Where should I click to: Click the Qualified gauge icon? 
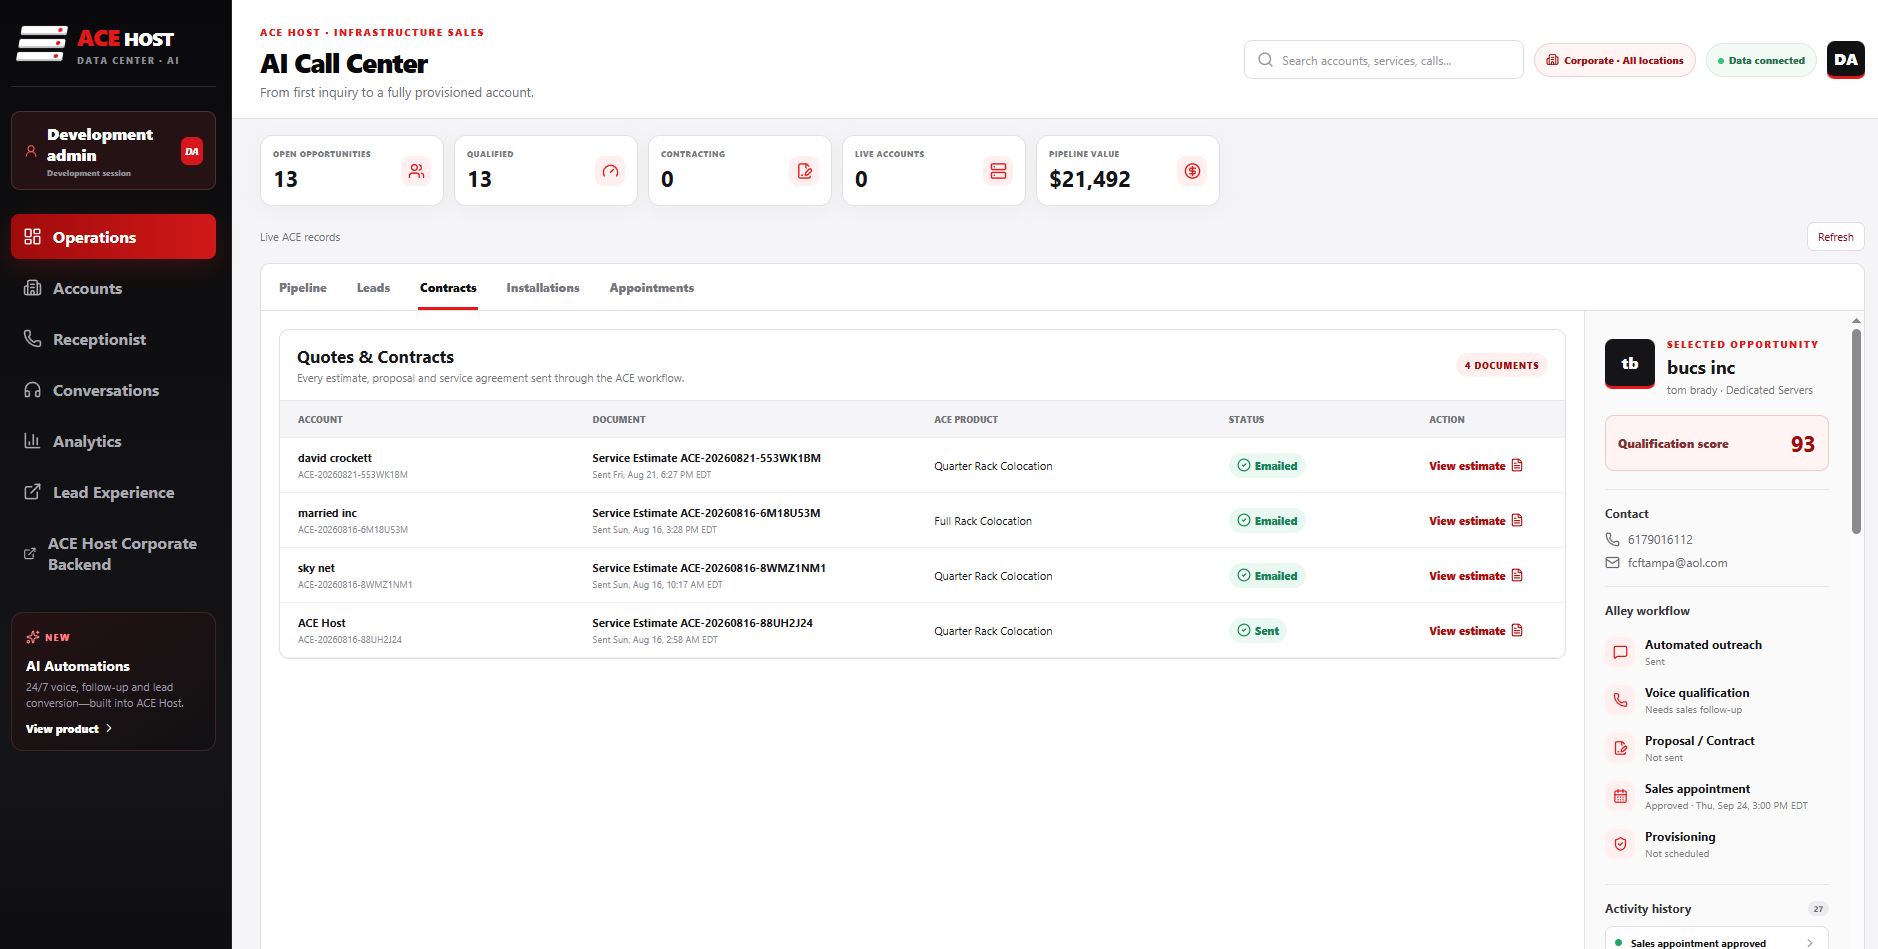[x=610, y=171]
